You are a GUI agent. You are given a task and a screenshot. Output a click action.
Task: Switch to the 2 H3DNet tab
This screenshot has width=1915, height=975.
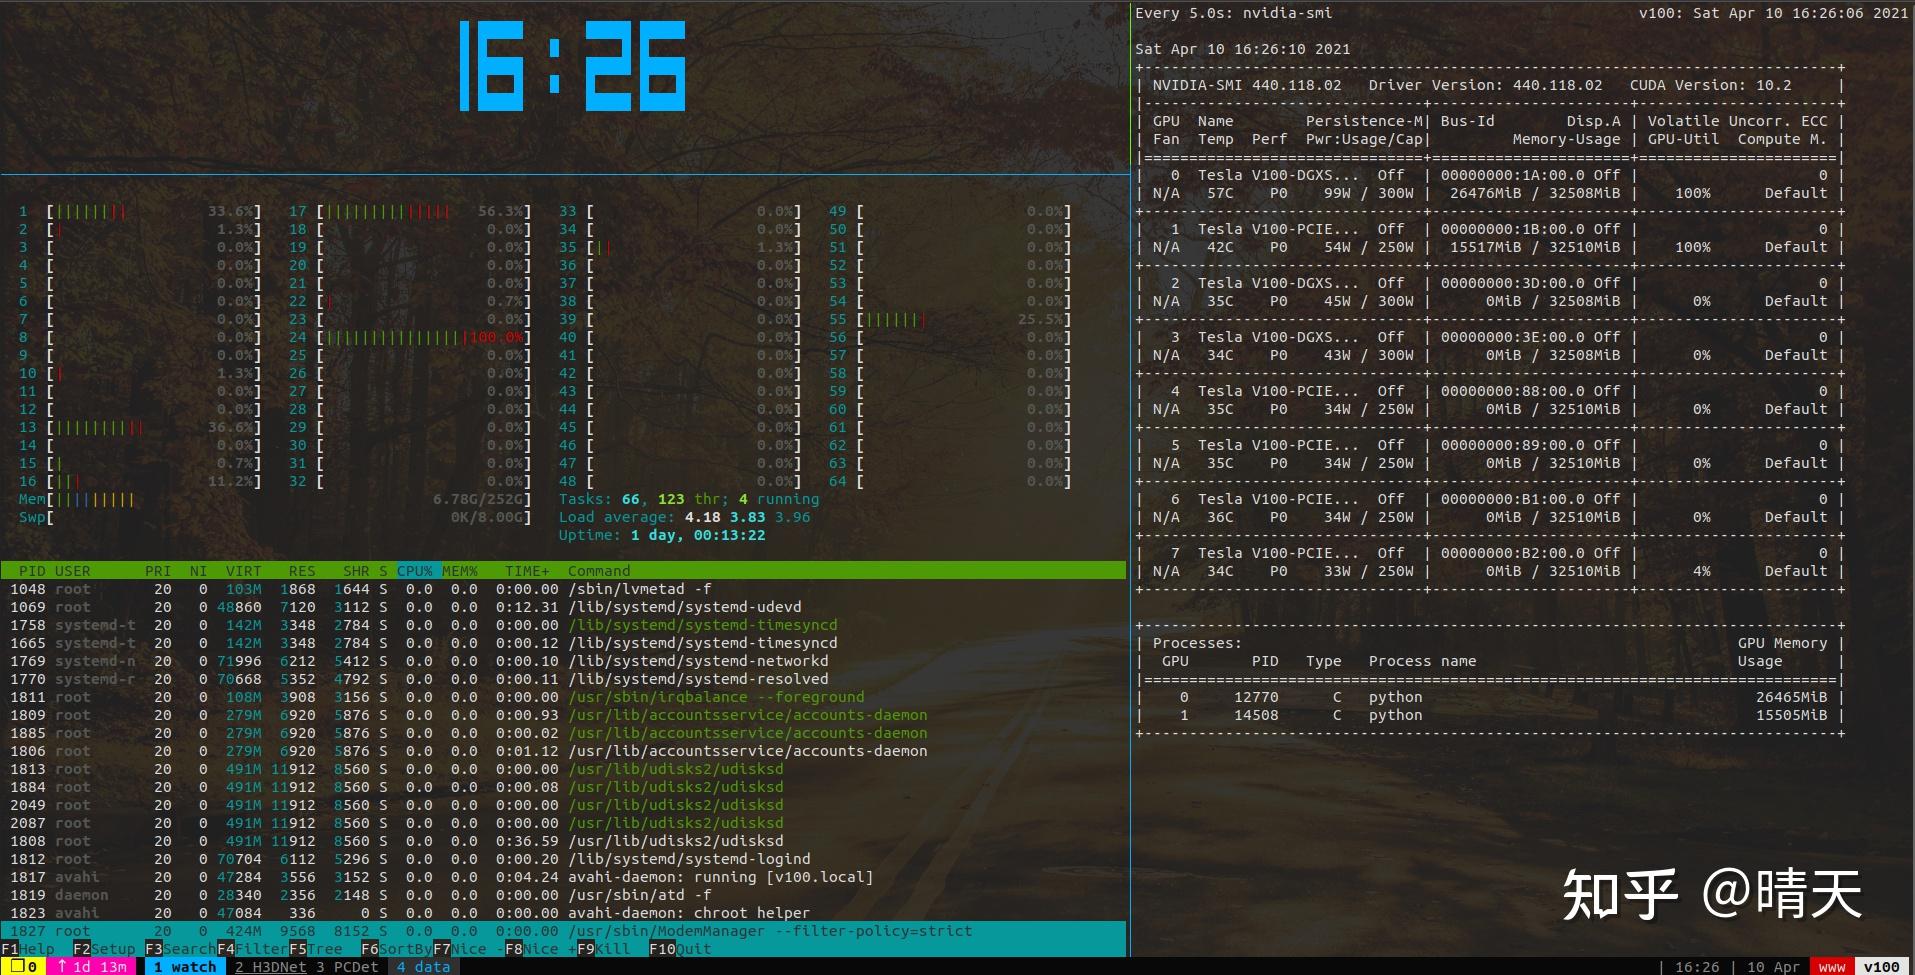point(271,966)
